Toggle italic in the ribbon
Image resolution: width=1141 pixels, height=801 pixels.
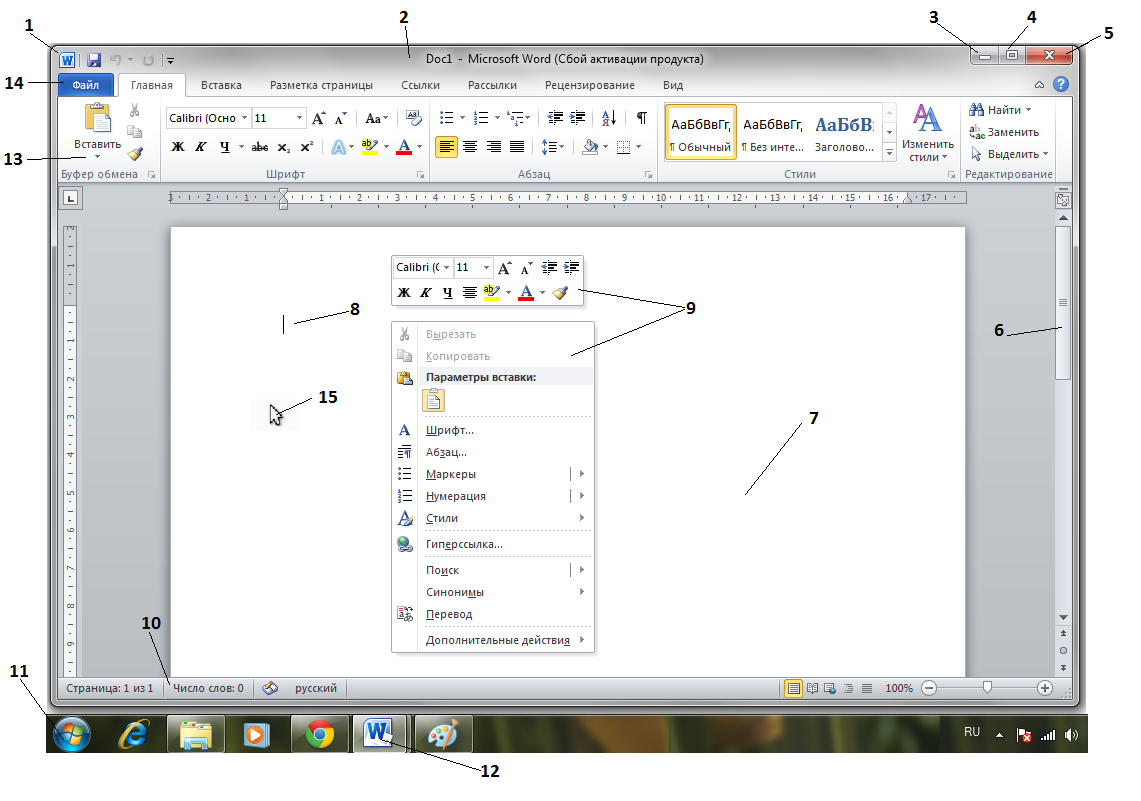point(201,147)
